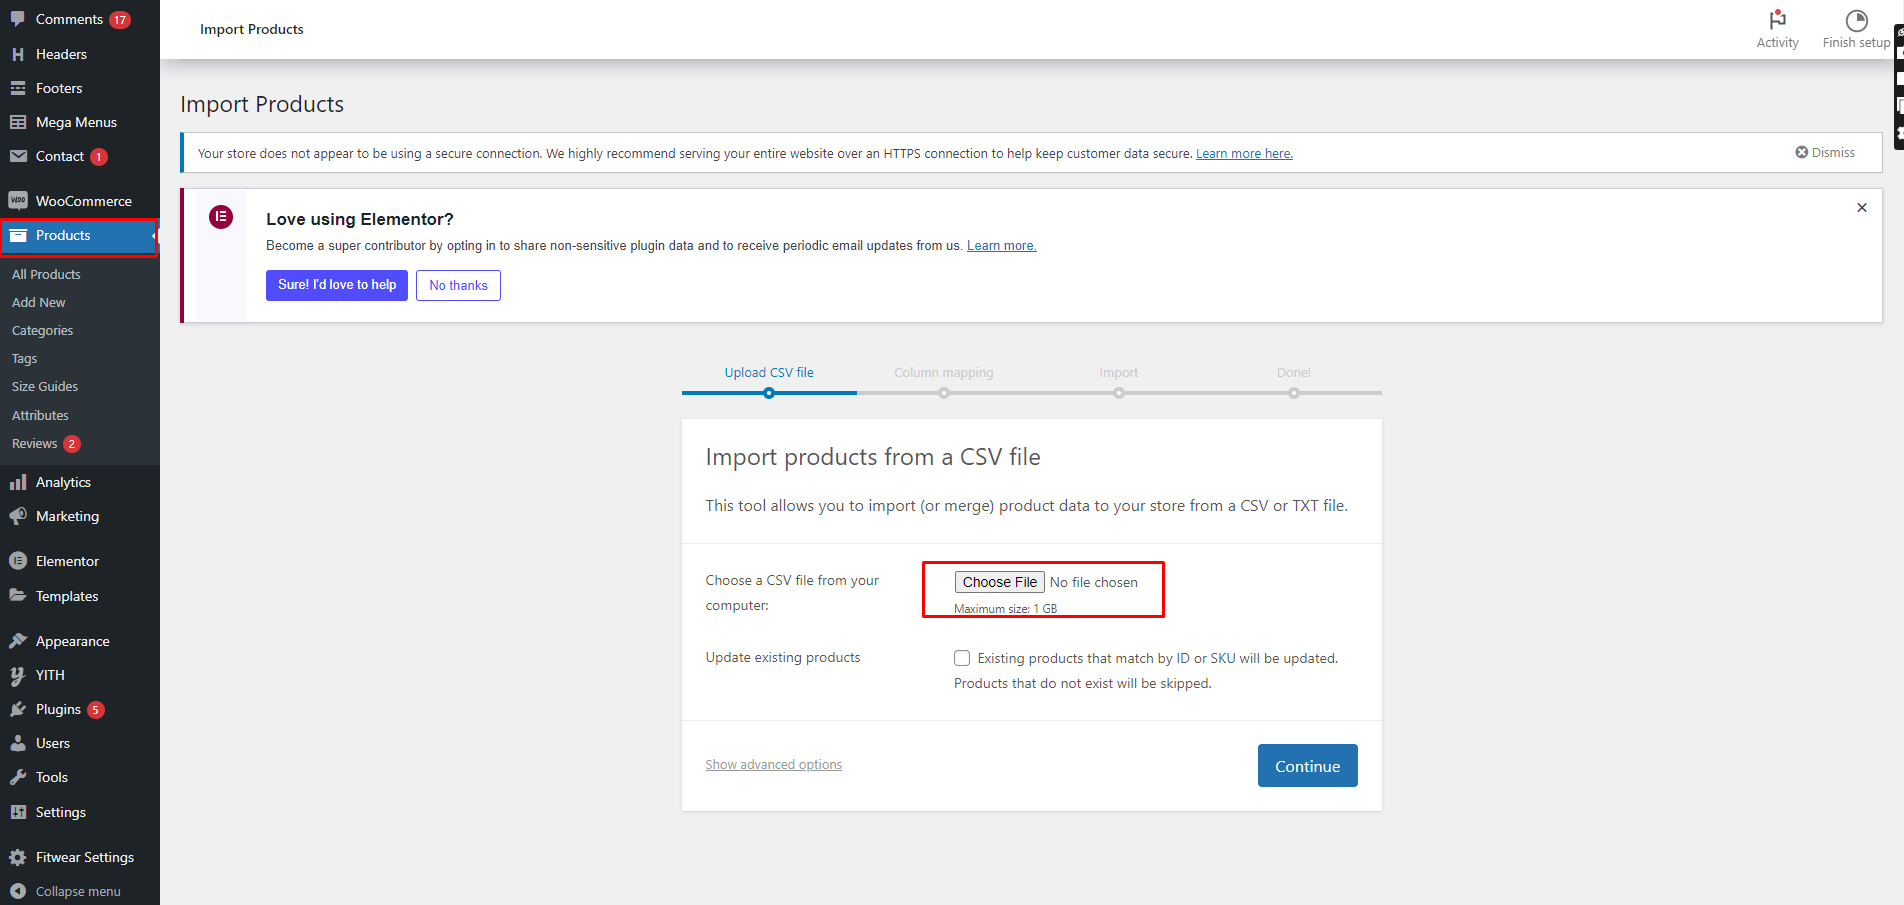Open Tools via wrench icon
1904x905 pixels.
tap(18, 777)
